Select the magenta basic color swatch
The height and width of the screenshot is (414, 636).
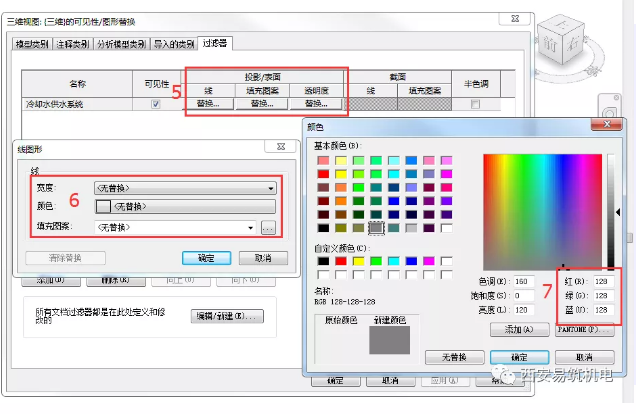coord(447,174)
